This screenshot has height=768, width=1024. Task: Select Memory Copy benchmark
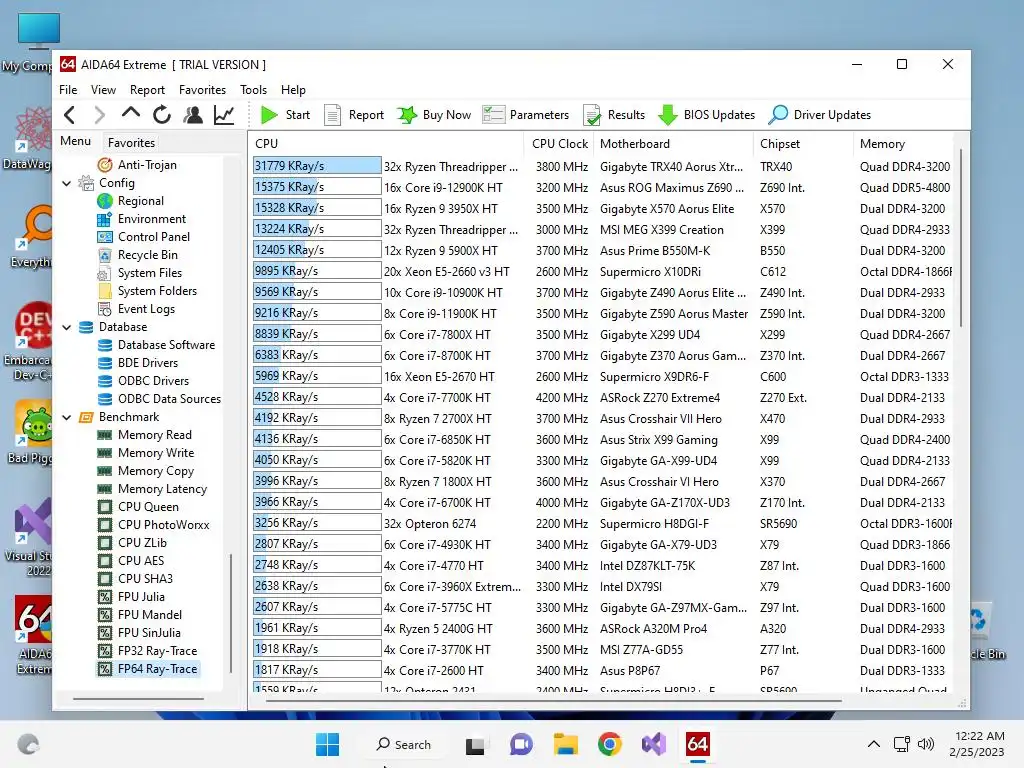point(146,471)
